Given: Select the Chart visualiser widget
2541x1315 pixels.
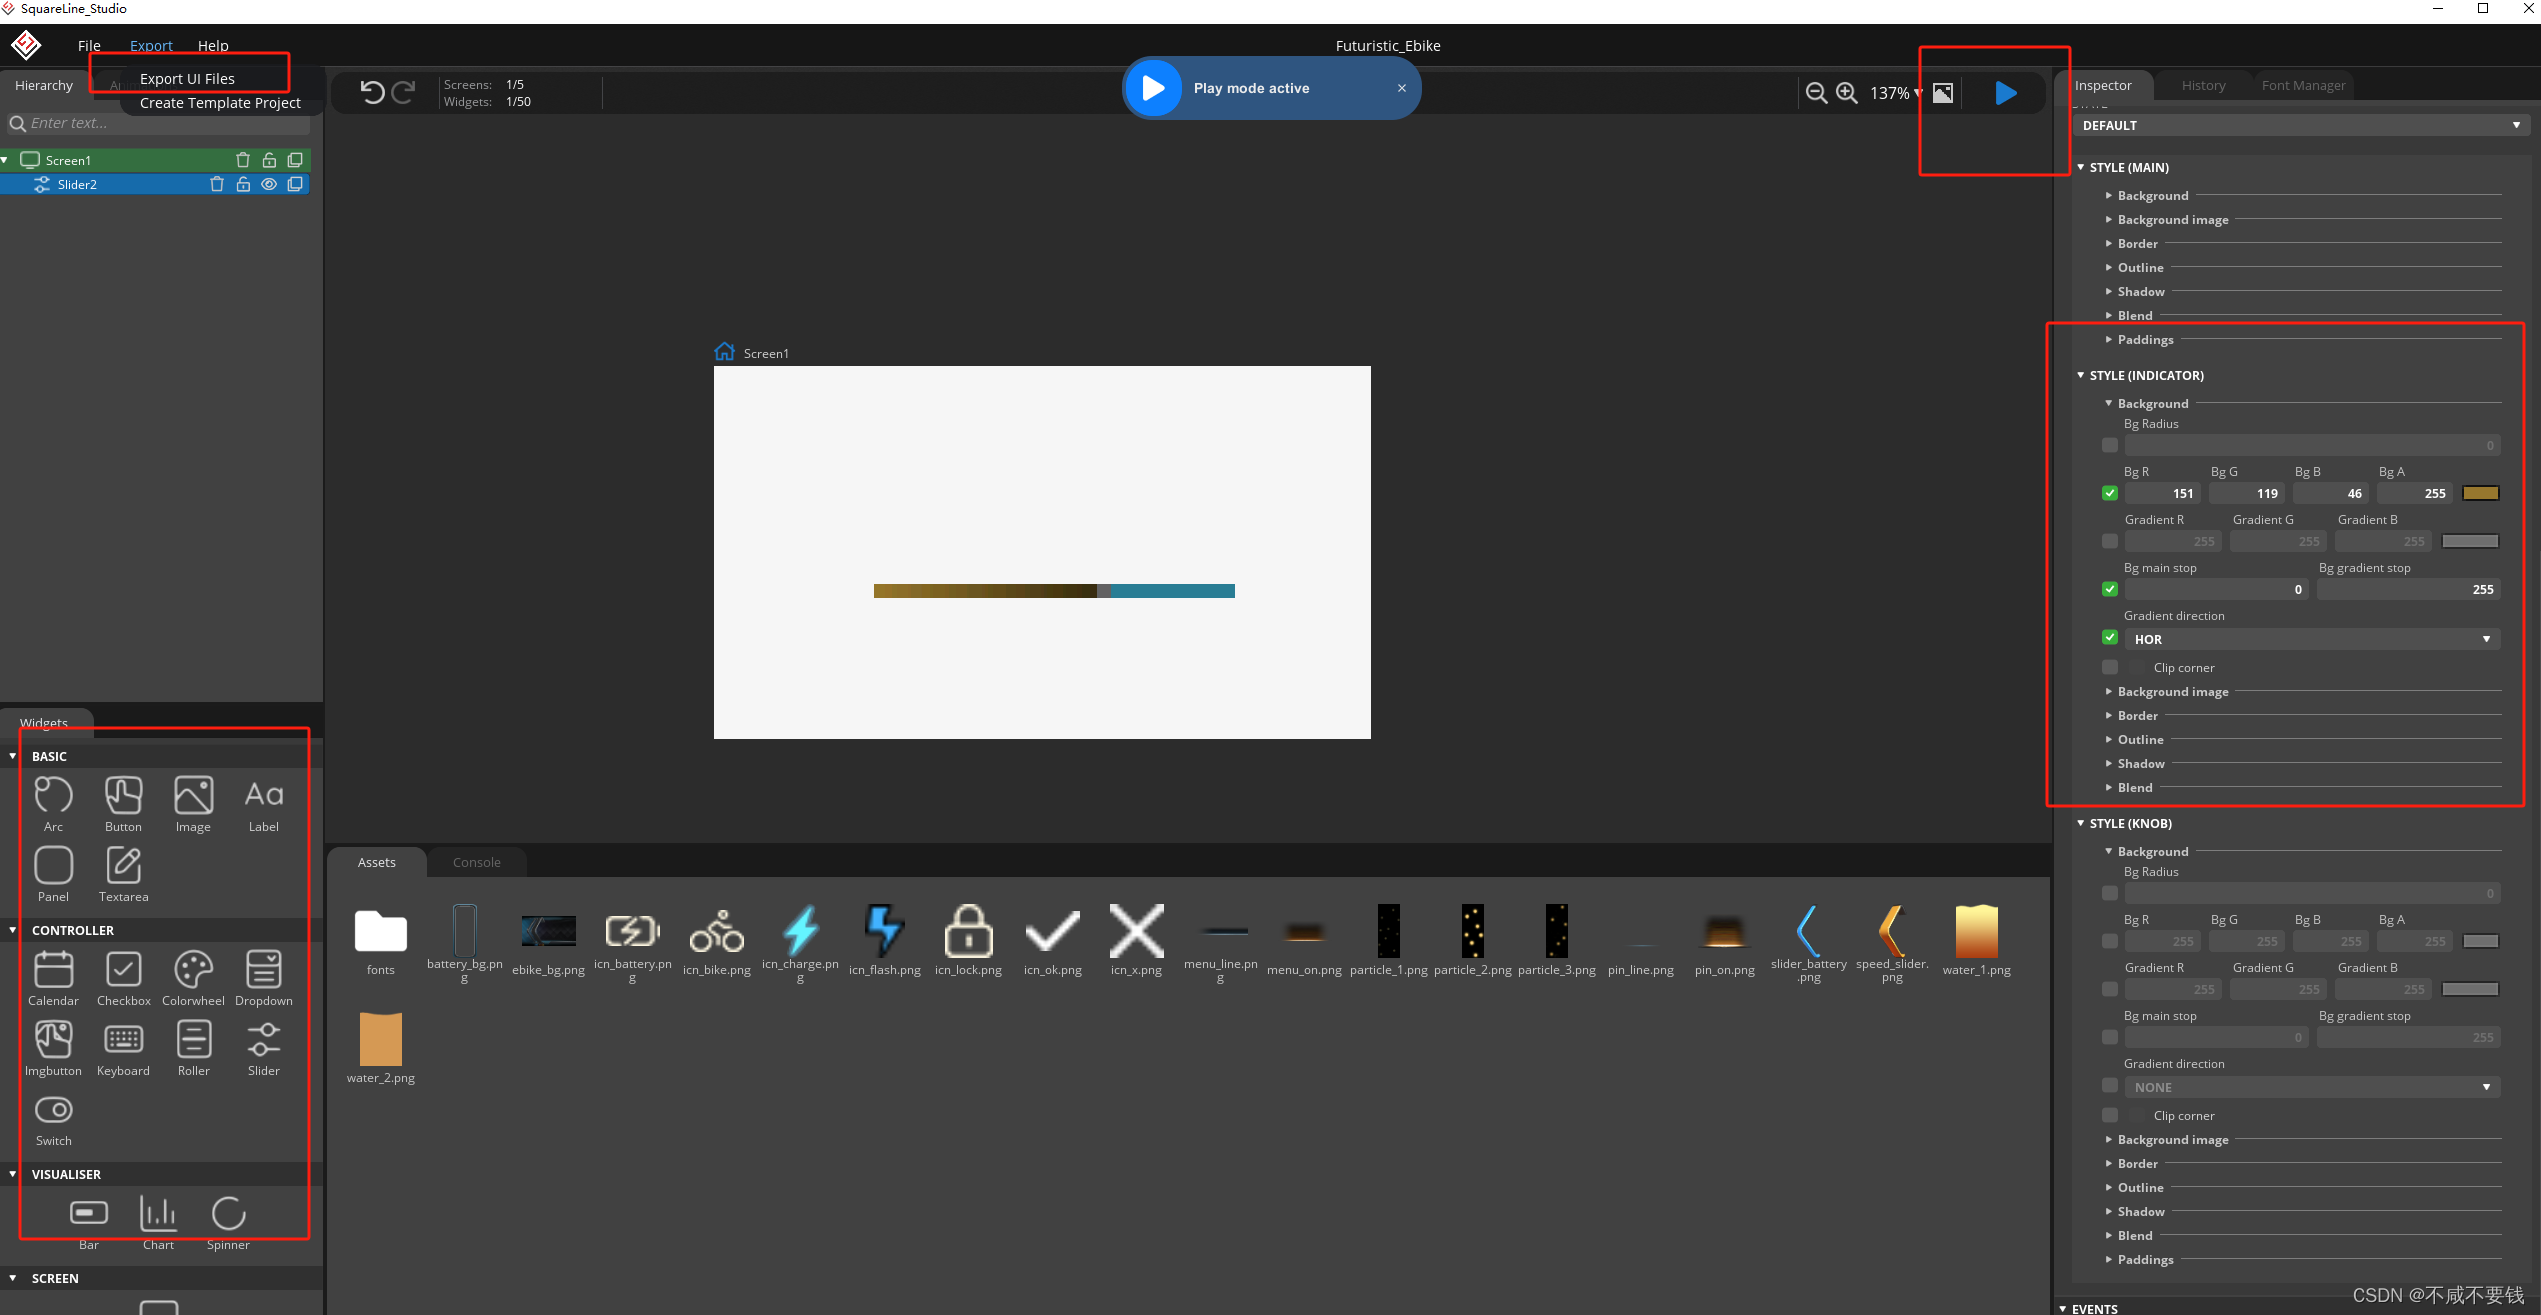Looking at the screenshot, I should click(x=159, y=1213).
